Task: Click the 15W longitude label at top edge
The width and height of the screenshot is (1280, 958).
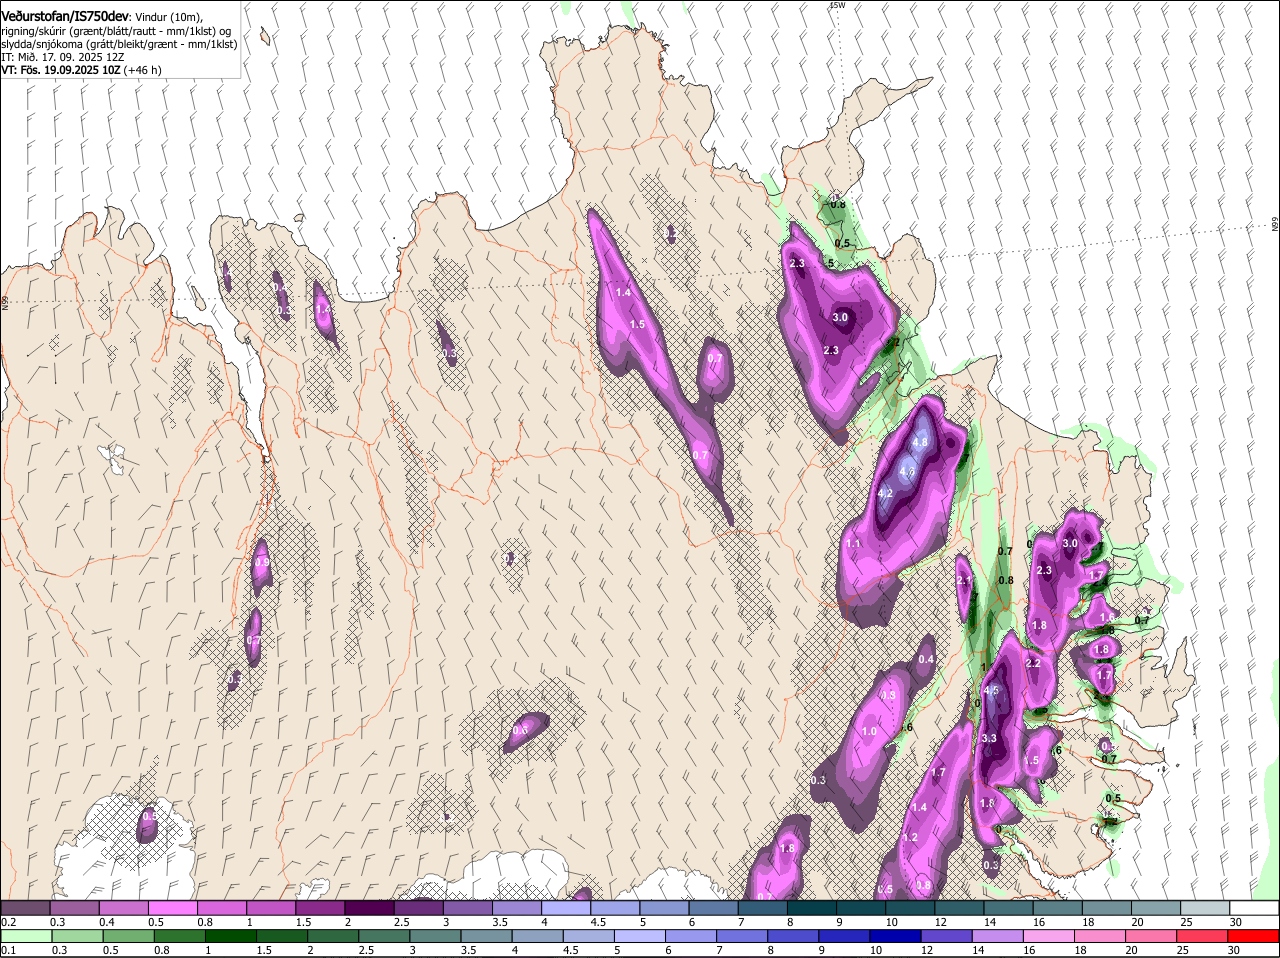Action: 837,5
